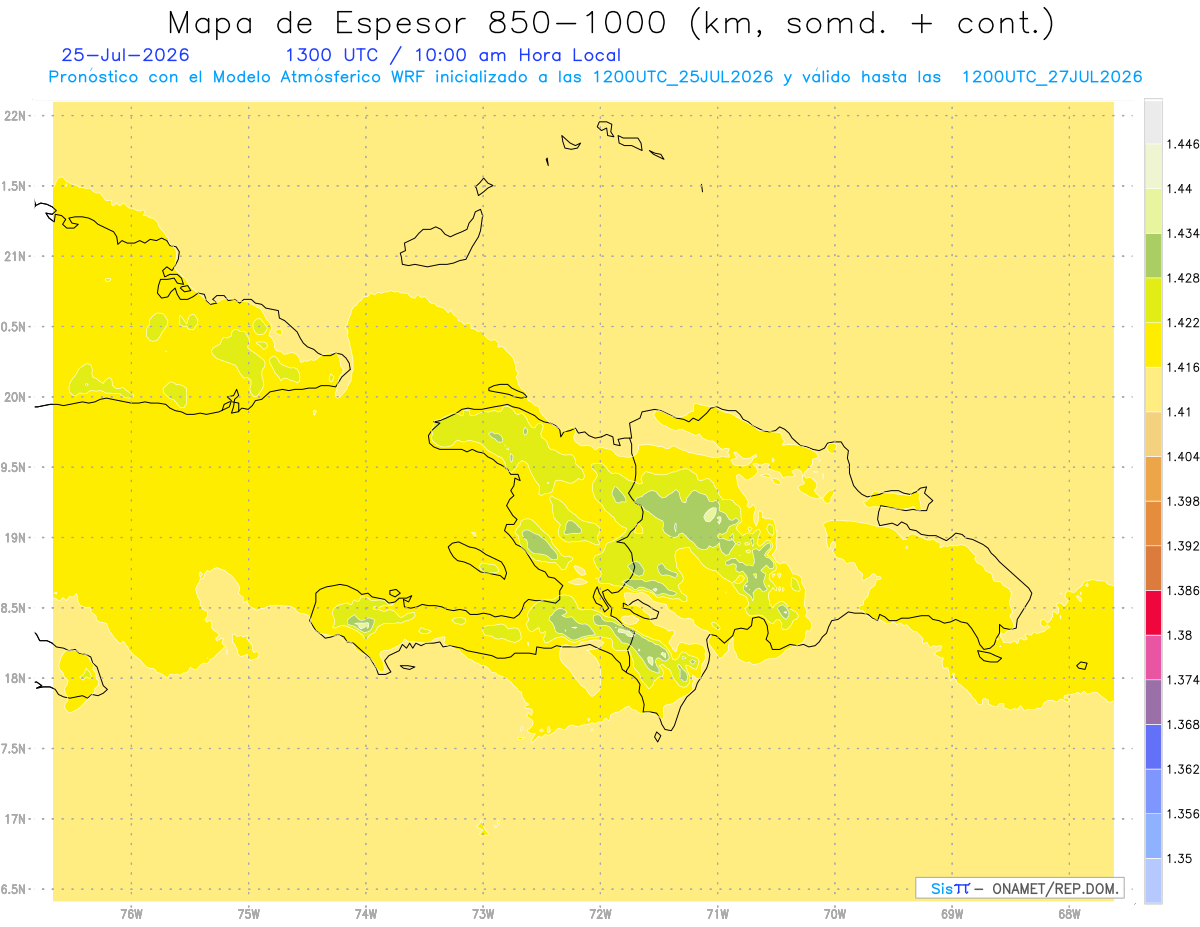Click the 76W longitude label

[131, 913]
